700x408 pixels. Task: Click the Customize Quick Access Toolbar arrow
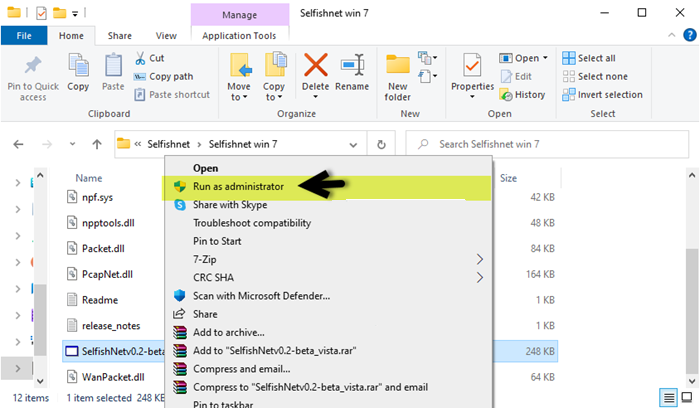click(x=75, y=14)
